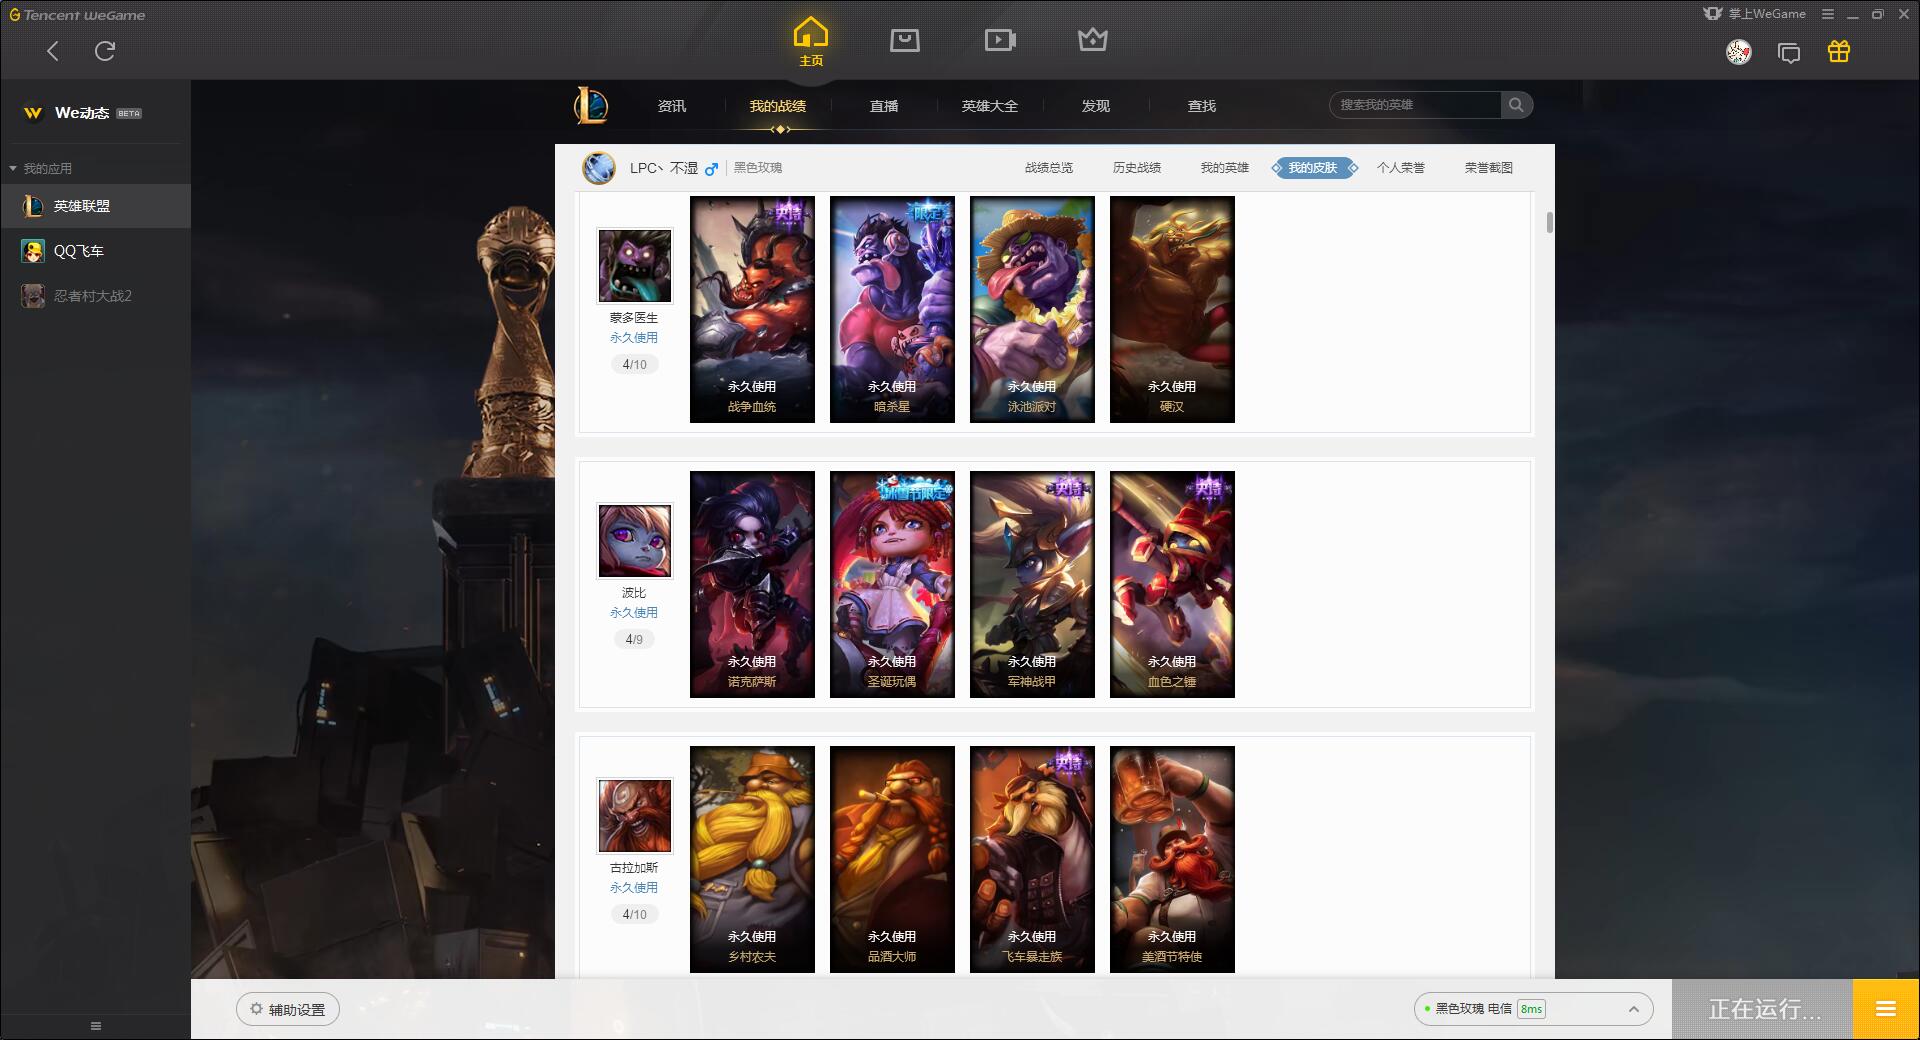
Task: Click the 古拉加斯 4/10 skin count badge
Action: point(635,915)
